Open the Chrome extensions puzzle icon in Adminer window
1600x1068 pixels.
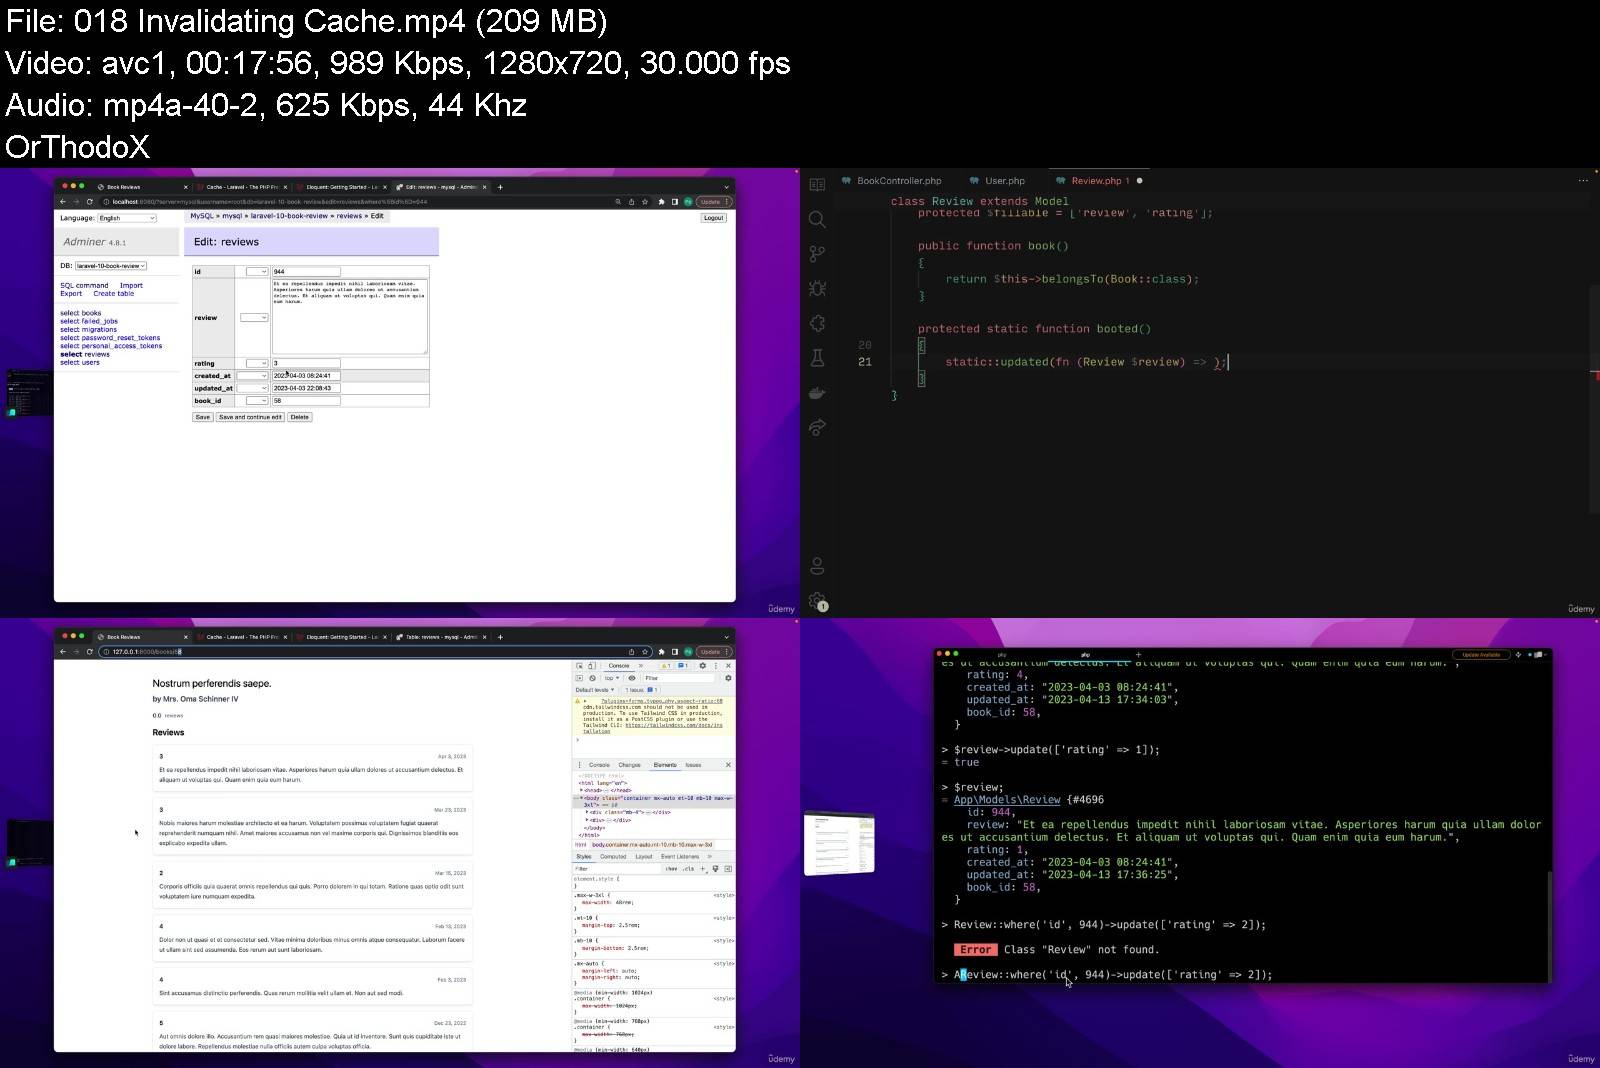[661, 202]
